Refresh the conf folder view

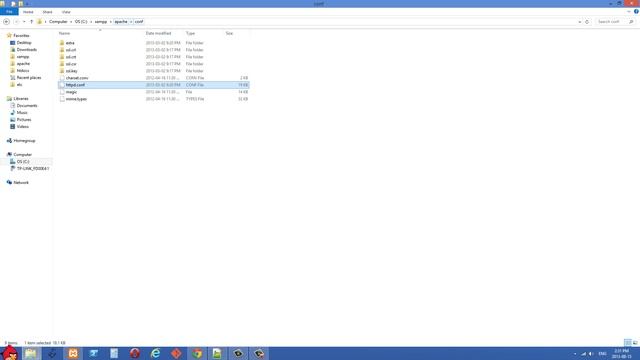[x=587, y=22]
